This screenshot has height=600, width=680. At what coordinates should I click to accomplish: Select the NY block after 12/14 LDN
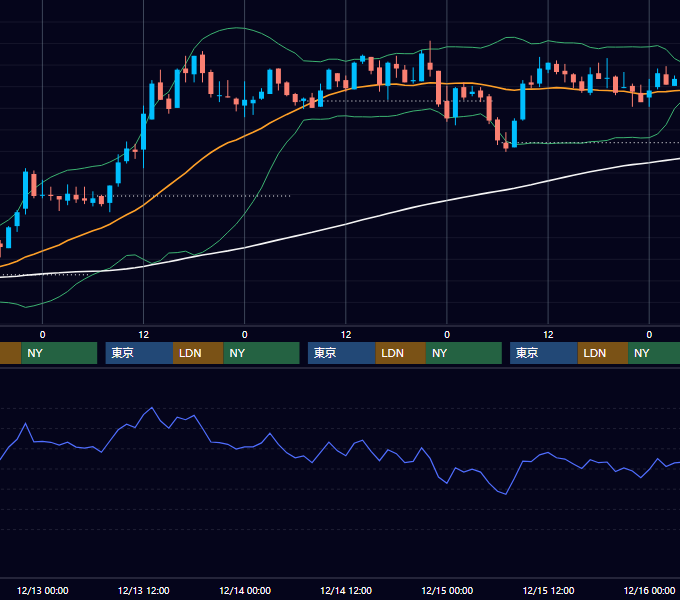coord(464,353)
